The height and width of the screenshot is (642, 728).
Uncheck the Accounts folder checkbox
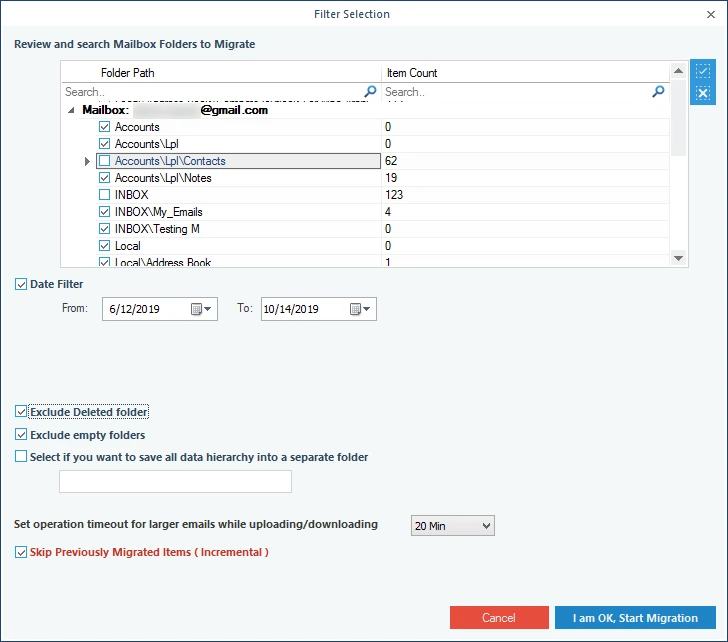pyautogui.click(x=104, y=127)
